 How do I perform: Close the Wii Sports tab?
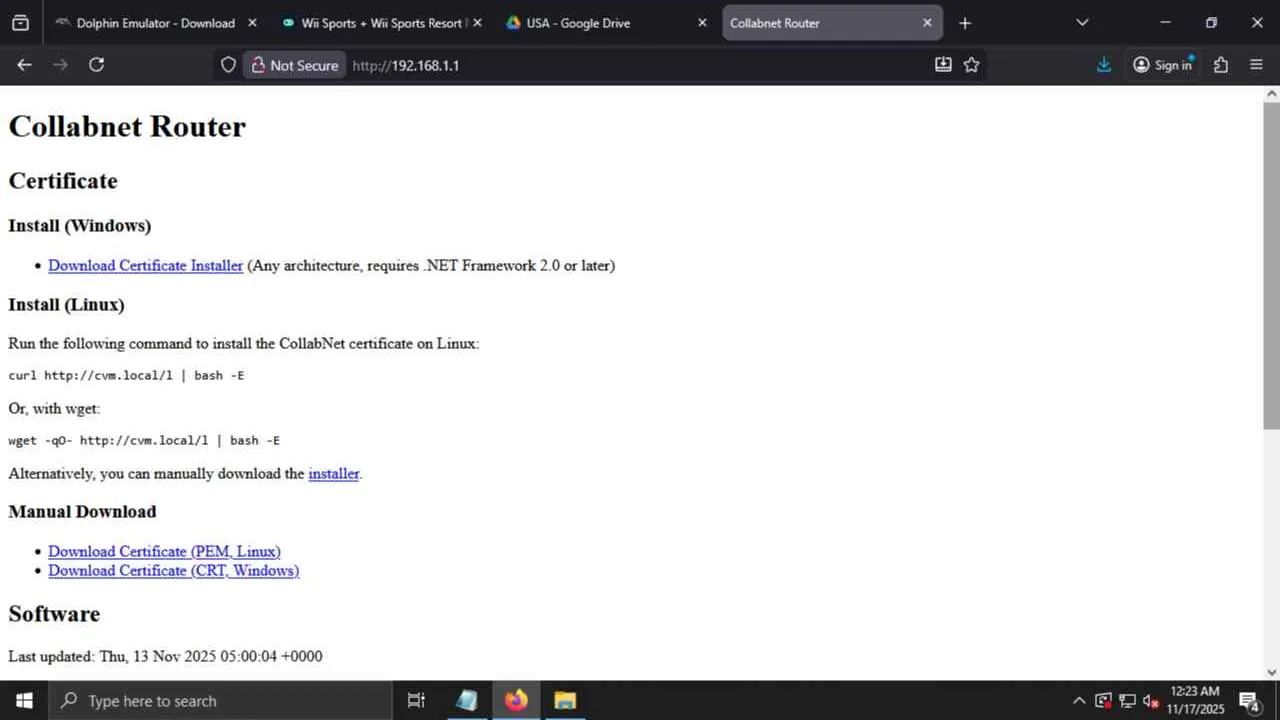(477, 23)
